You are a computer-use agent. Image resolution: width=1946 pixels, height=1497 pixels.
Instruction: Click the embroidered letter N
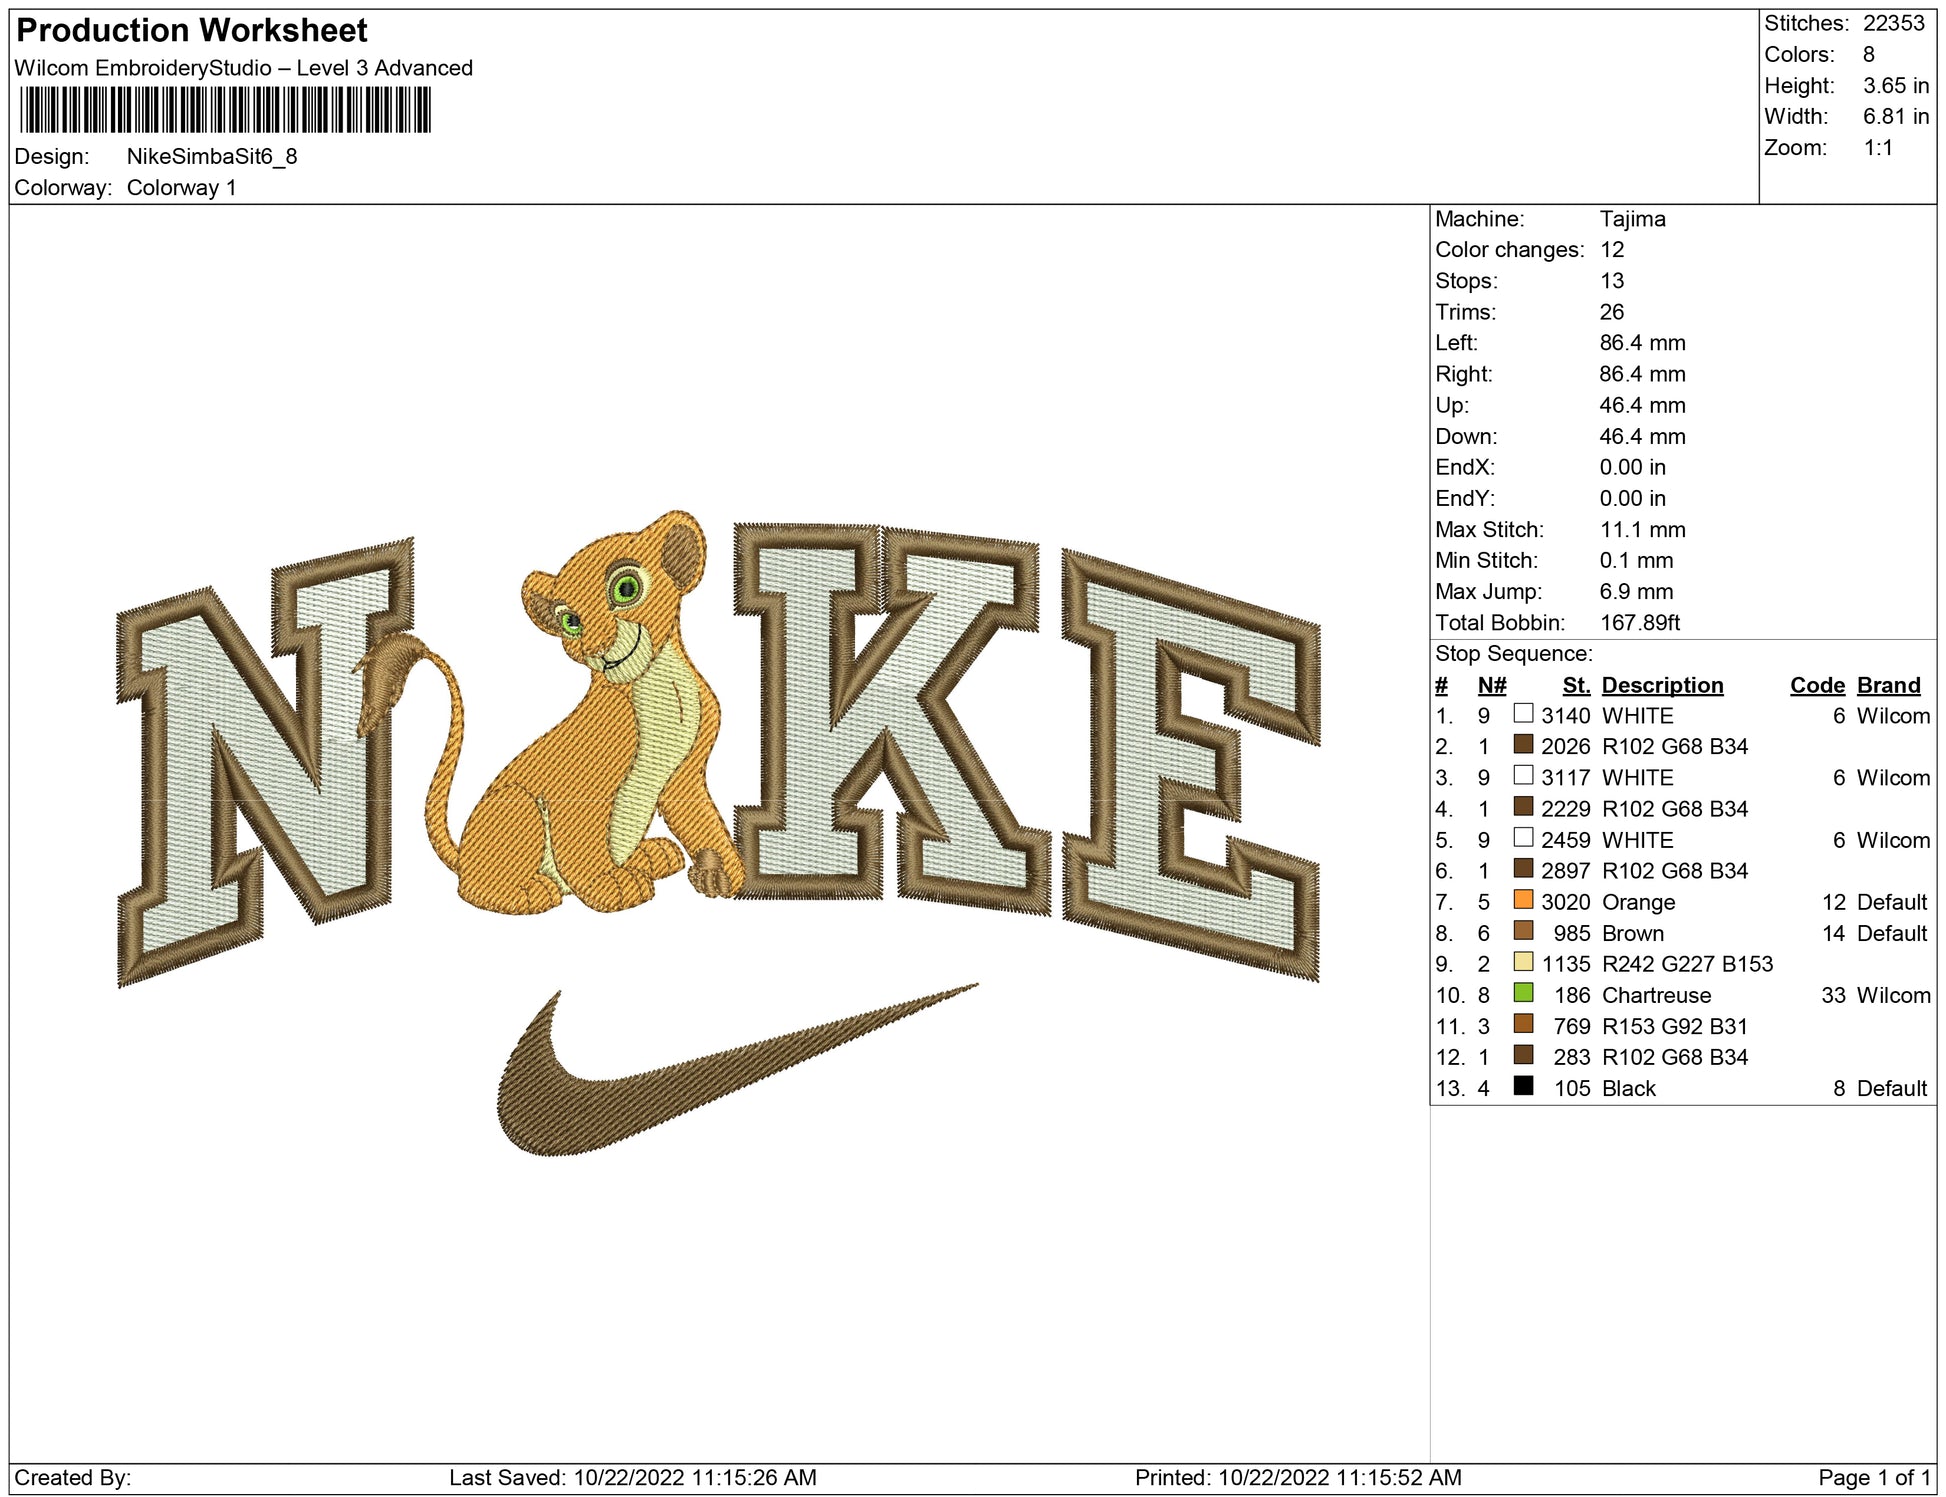point(265,760)
